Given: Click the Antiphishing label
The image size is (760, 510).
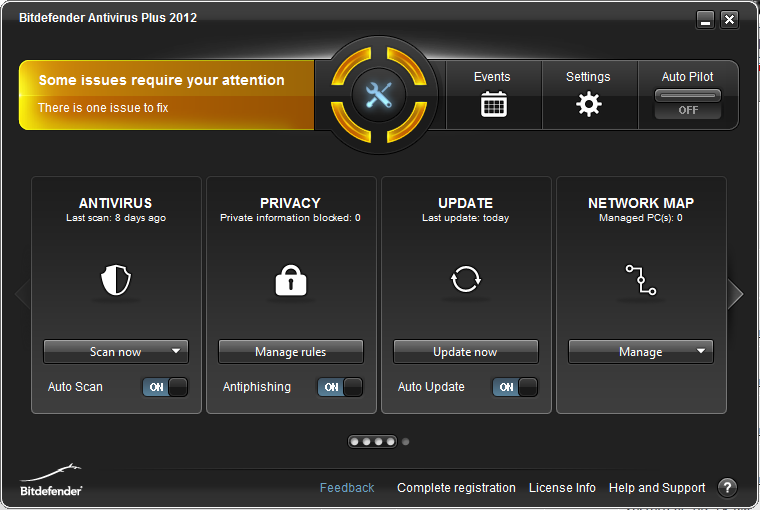Looking at the screenshot, I should [257, 387].
